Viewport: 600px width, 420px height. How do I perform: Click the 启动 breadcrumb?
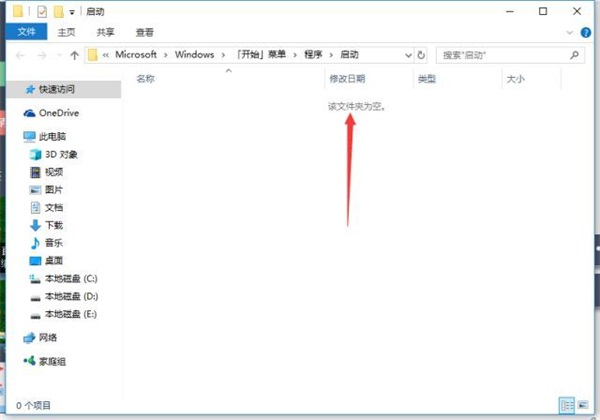(x=349, y=55)
